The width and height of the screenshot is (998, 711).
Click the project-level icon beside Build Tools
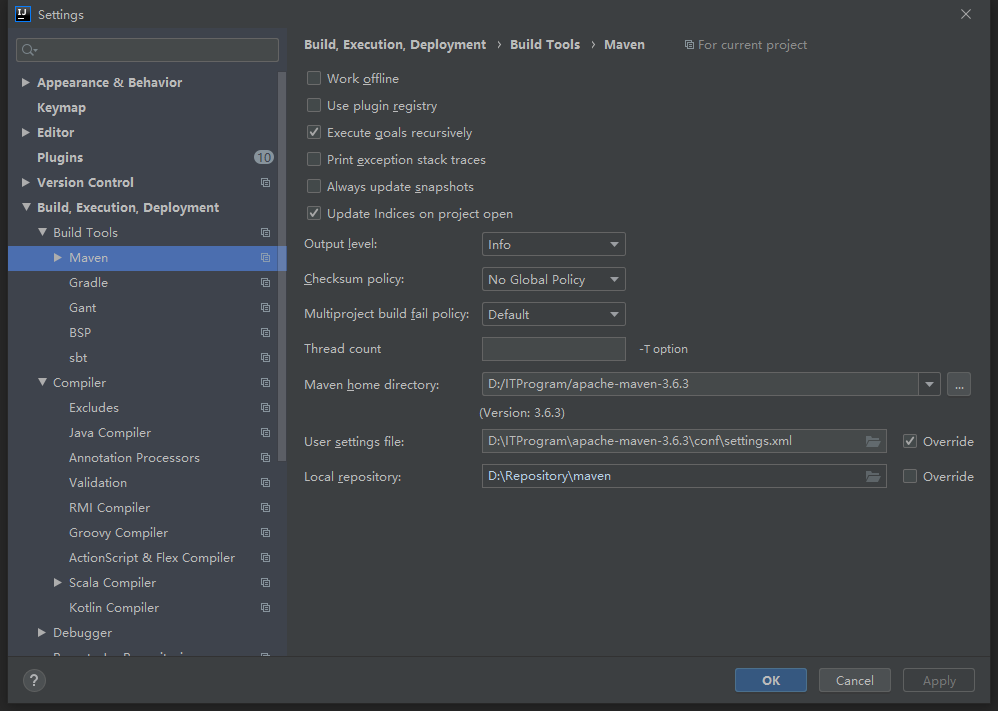click(x=265, y=233)
